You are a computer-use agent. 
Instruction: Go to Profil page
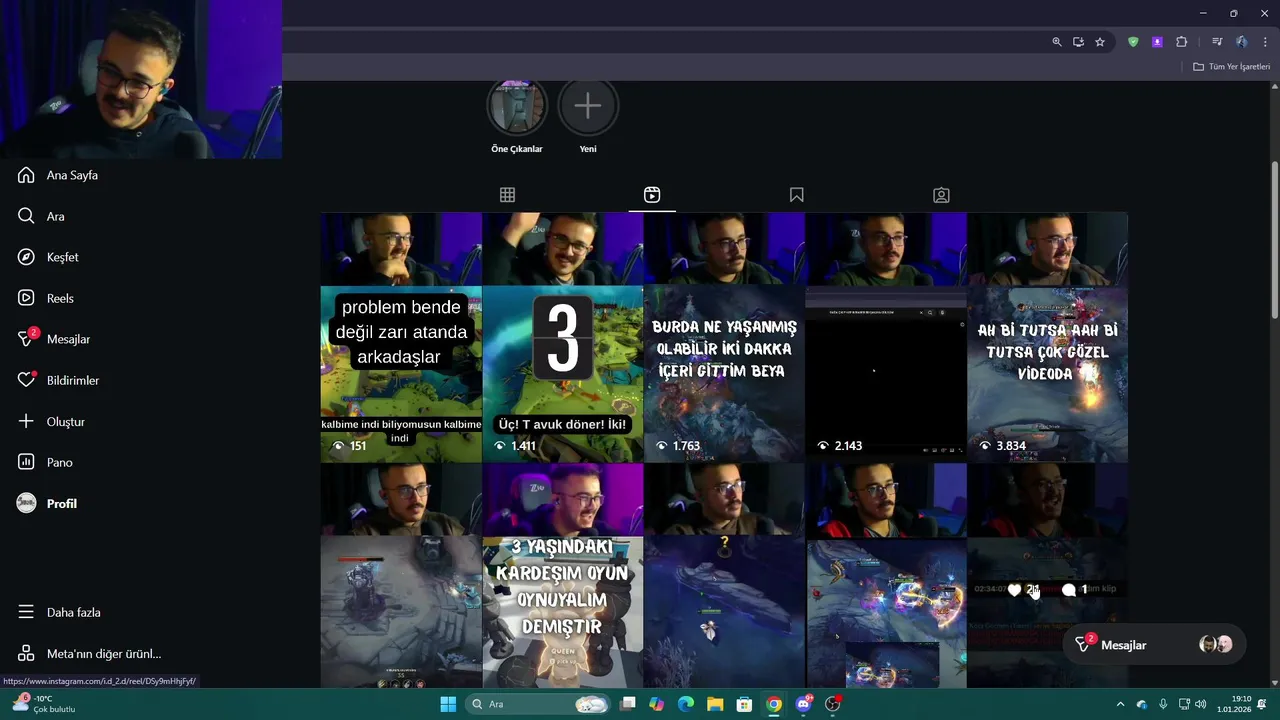[x=47, y=503]
